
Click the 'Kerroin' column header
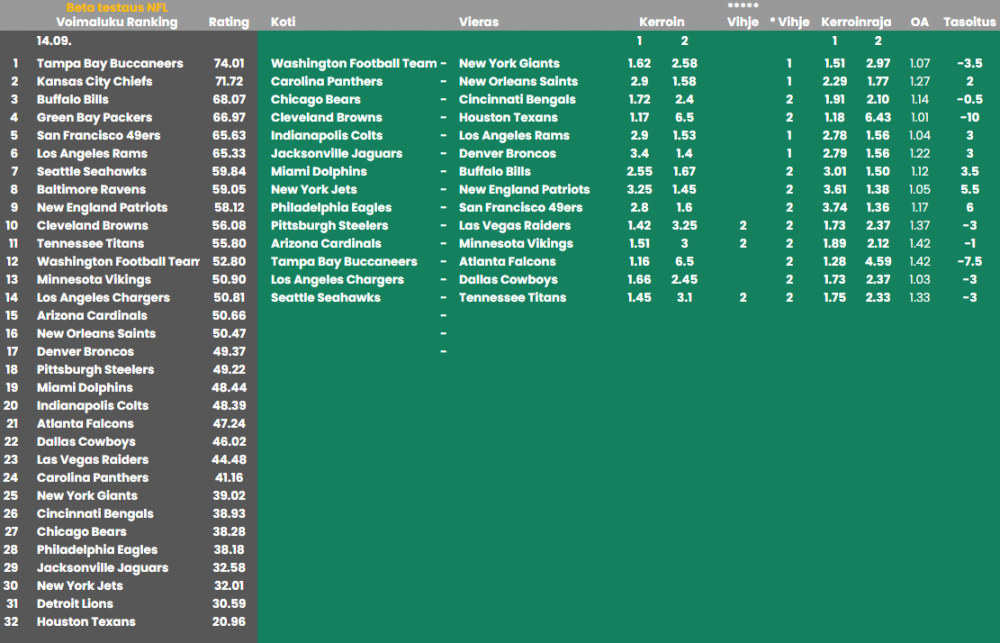662,22
